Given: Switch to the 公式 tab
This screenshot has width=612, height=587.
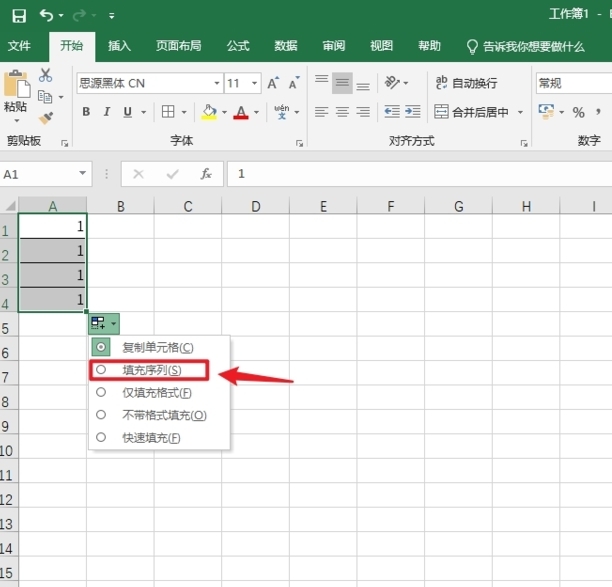Looking at the screenshot, I should pos(238,46).
